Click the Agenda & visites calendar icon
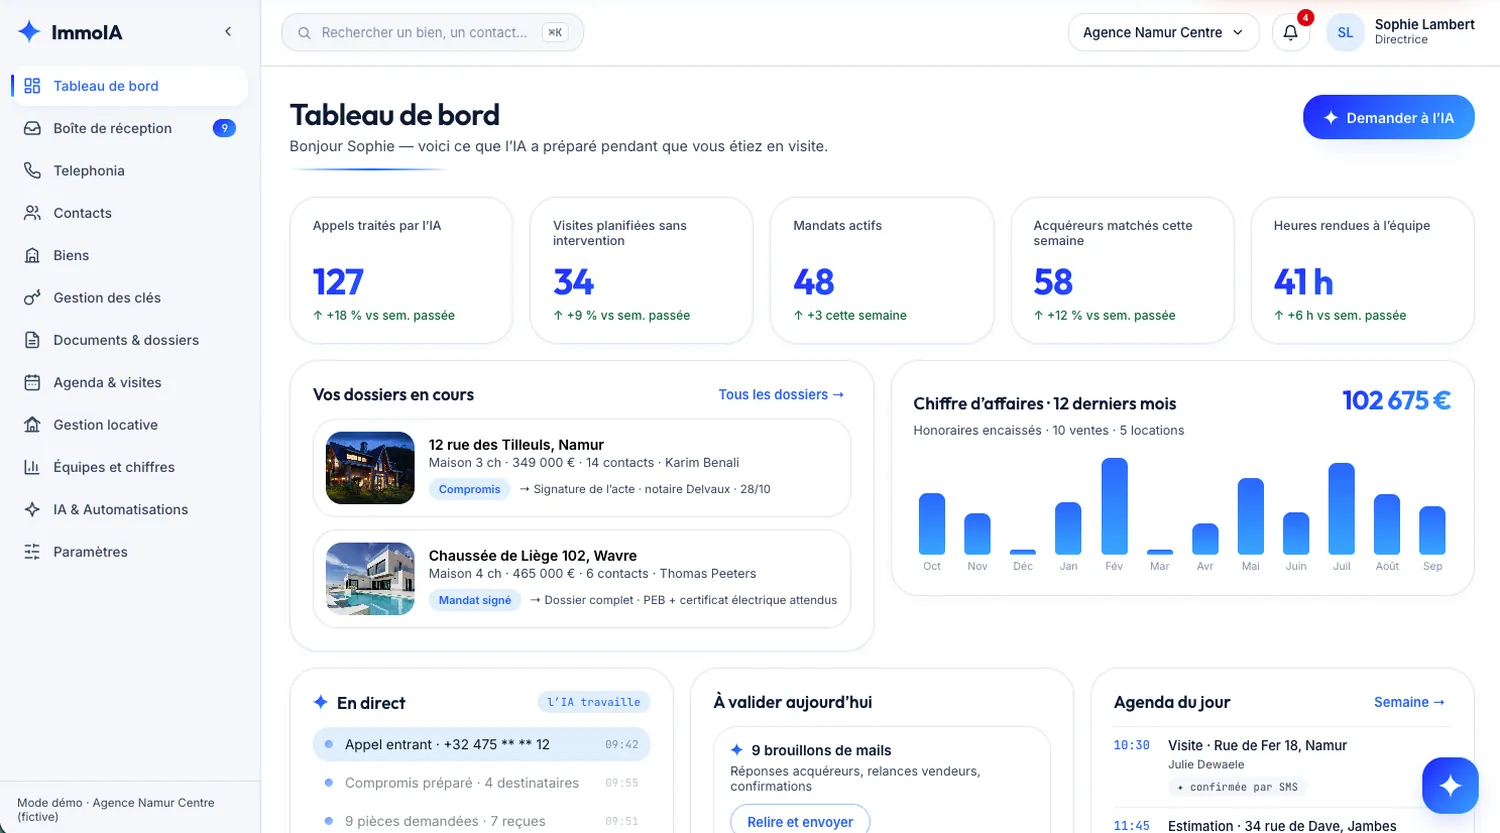Viewport: 1500px width, 833px height. [32, 382]
